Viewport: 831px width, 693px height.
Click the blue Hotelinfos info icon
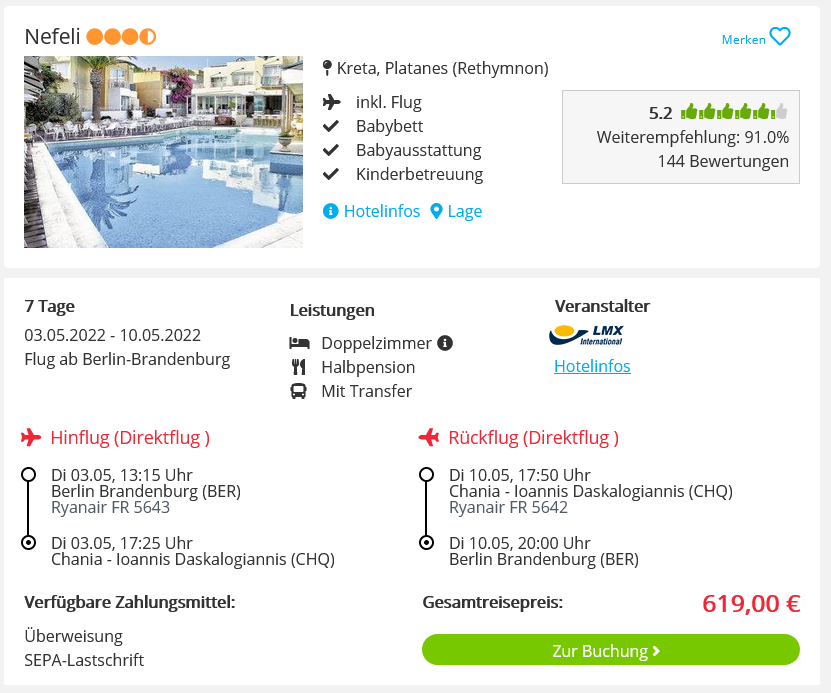[330, 211]
